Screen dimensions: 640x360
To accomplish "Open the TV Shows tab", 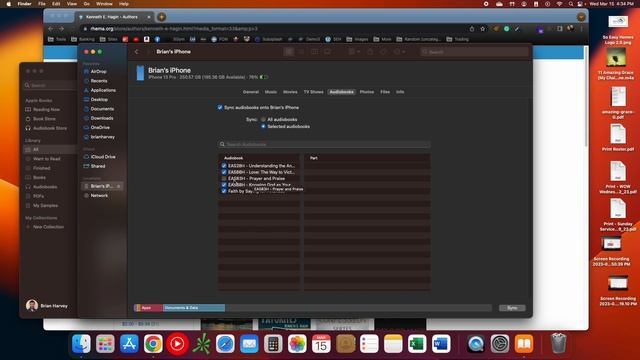I will pos(313,92).
